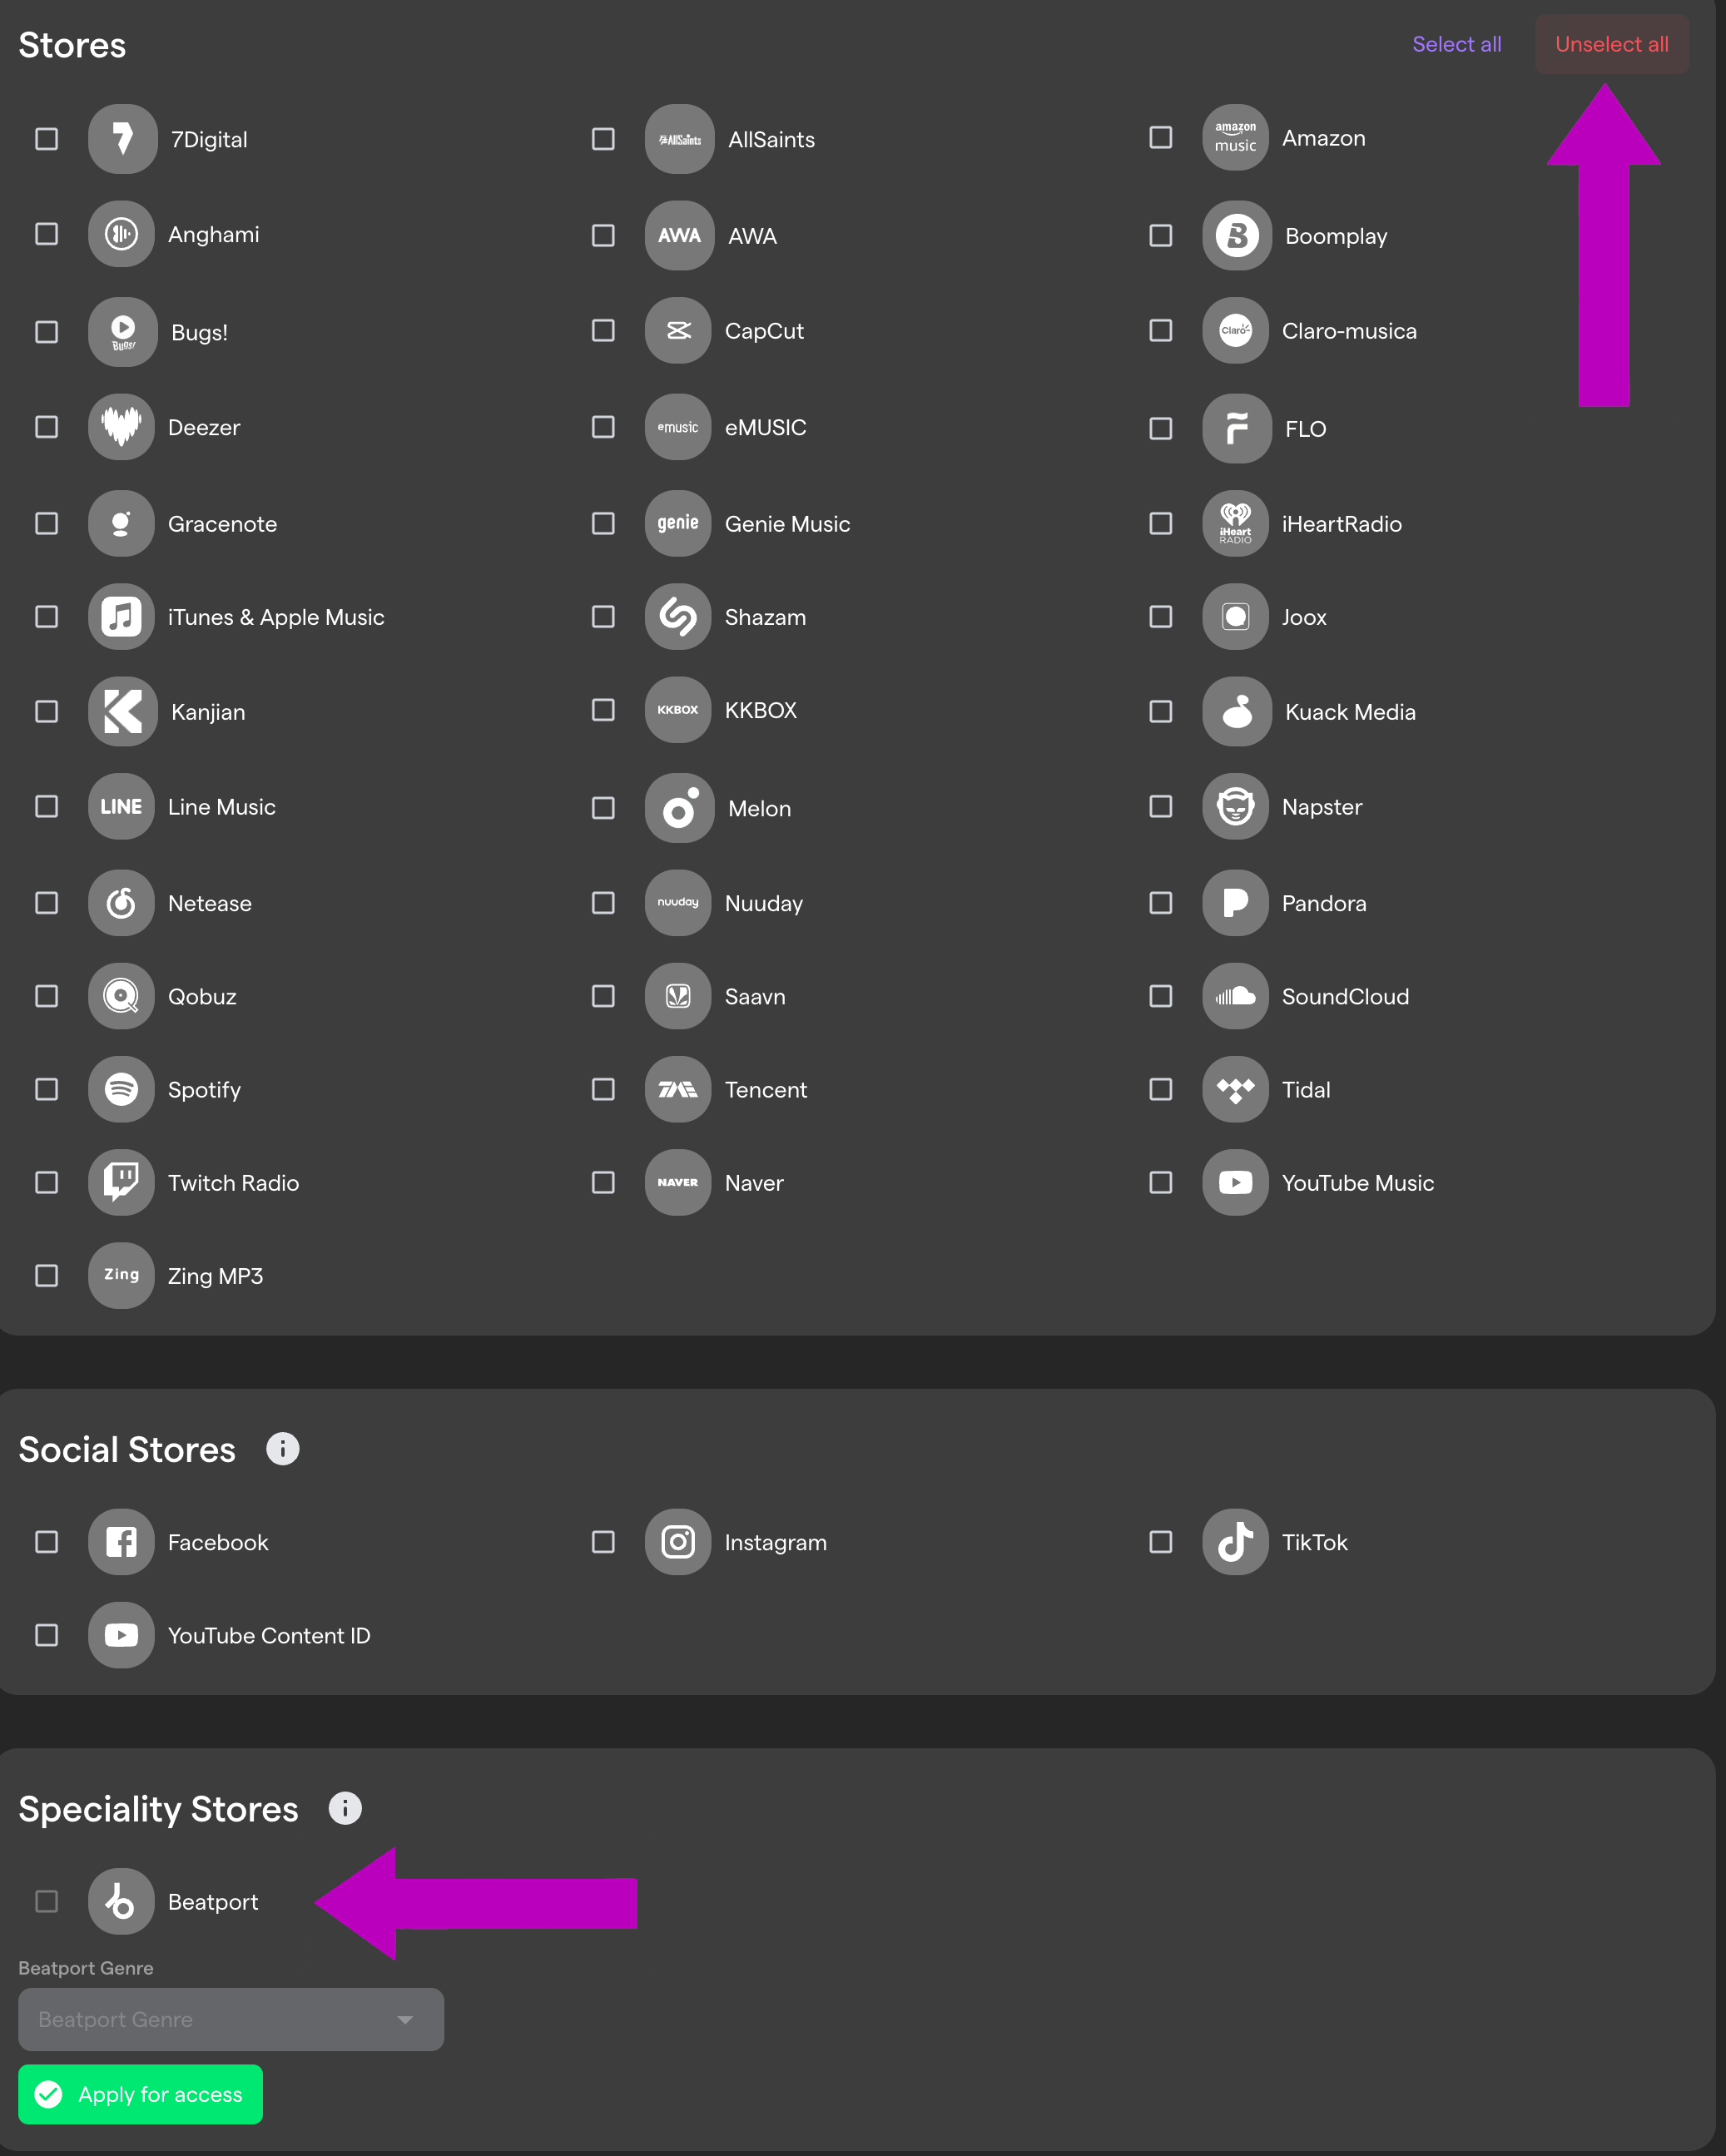This screenshot has width=1726, height=2156.
Task: Open Social Stores info icon
Action: pos(283,1449)
